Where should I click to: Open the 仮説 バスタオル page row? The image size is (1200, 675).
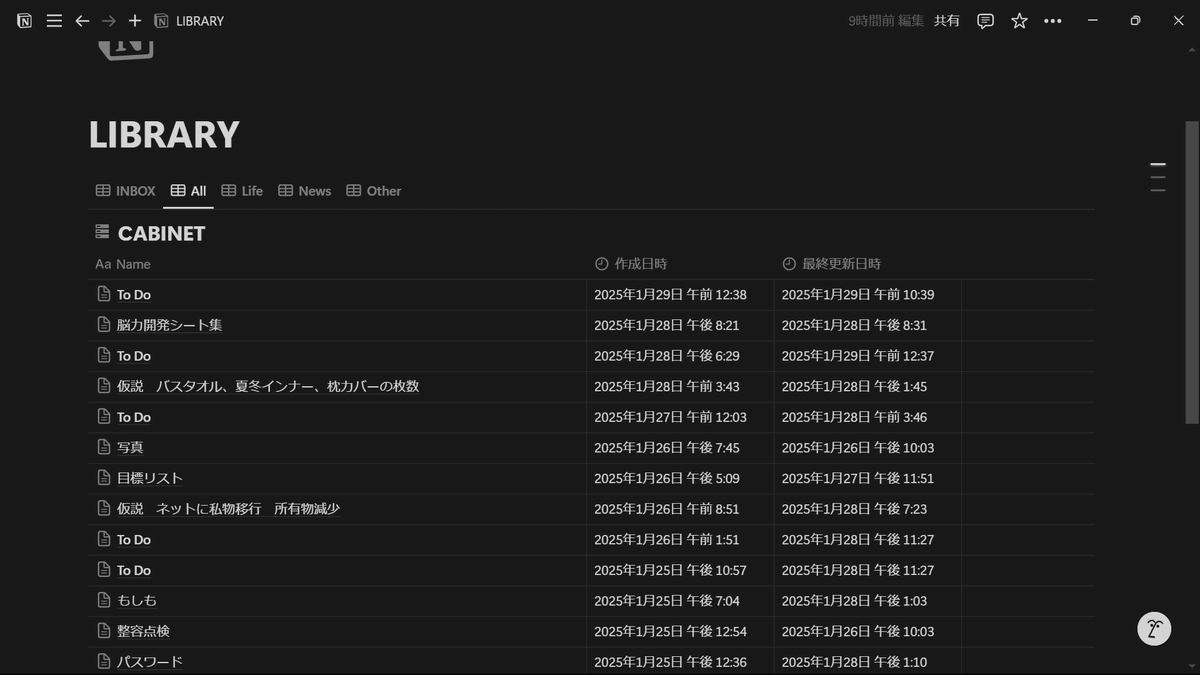268,386
